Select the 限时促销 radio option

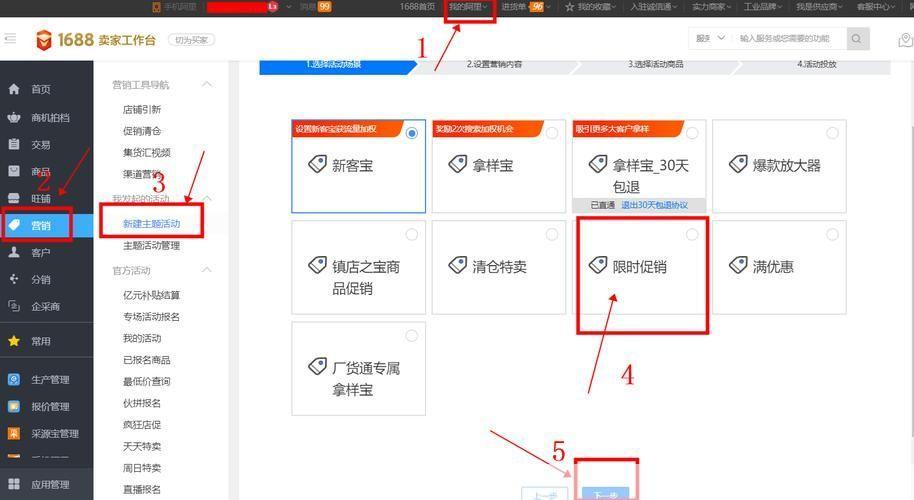tap(692, 235)
